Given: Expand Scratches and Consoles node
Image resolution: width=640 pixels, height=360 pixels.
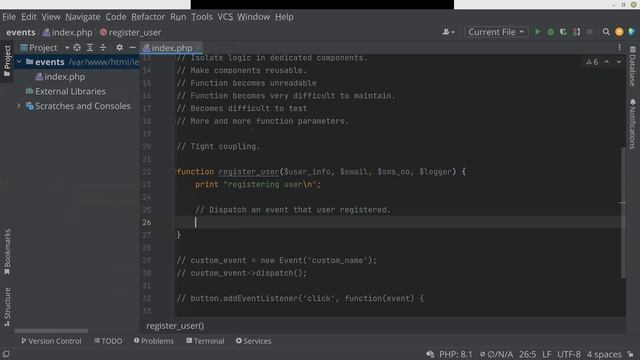Looking at the screenshot, I should 18,106.
